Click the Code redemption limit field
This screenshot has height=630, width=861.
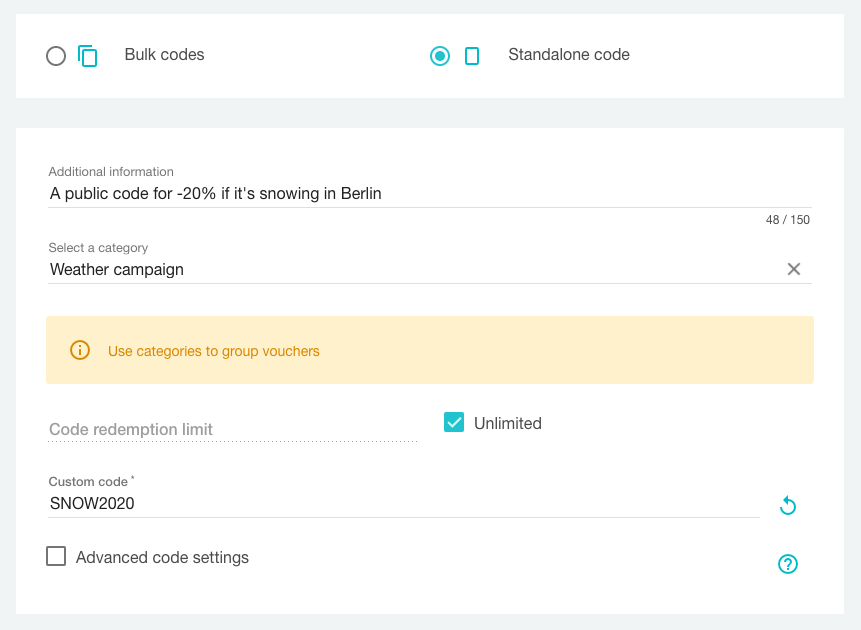pyautogui.click(x=232, y=429)
